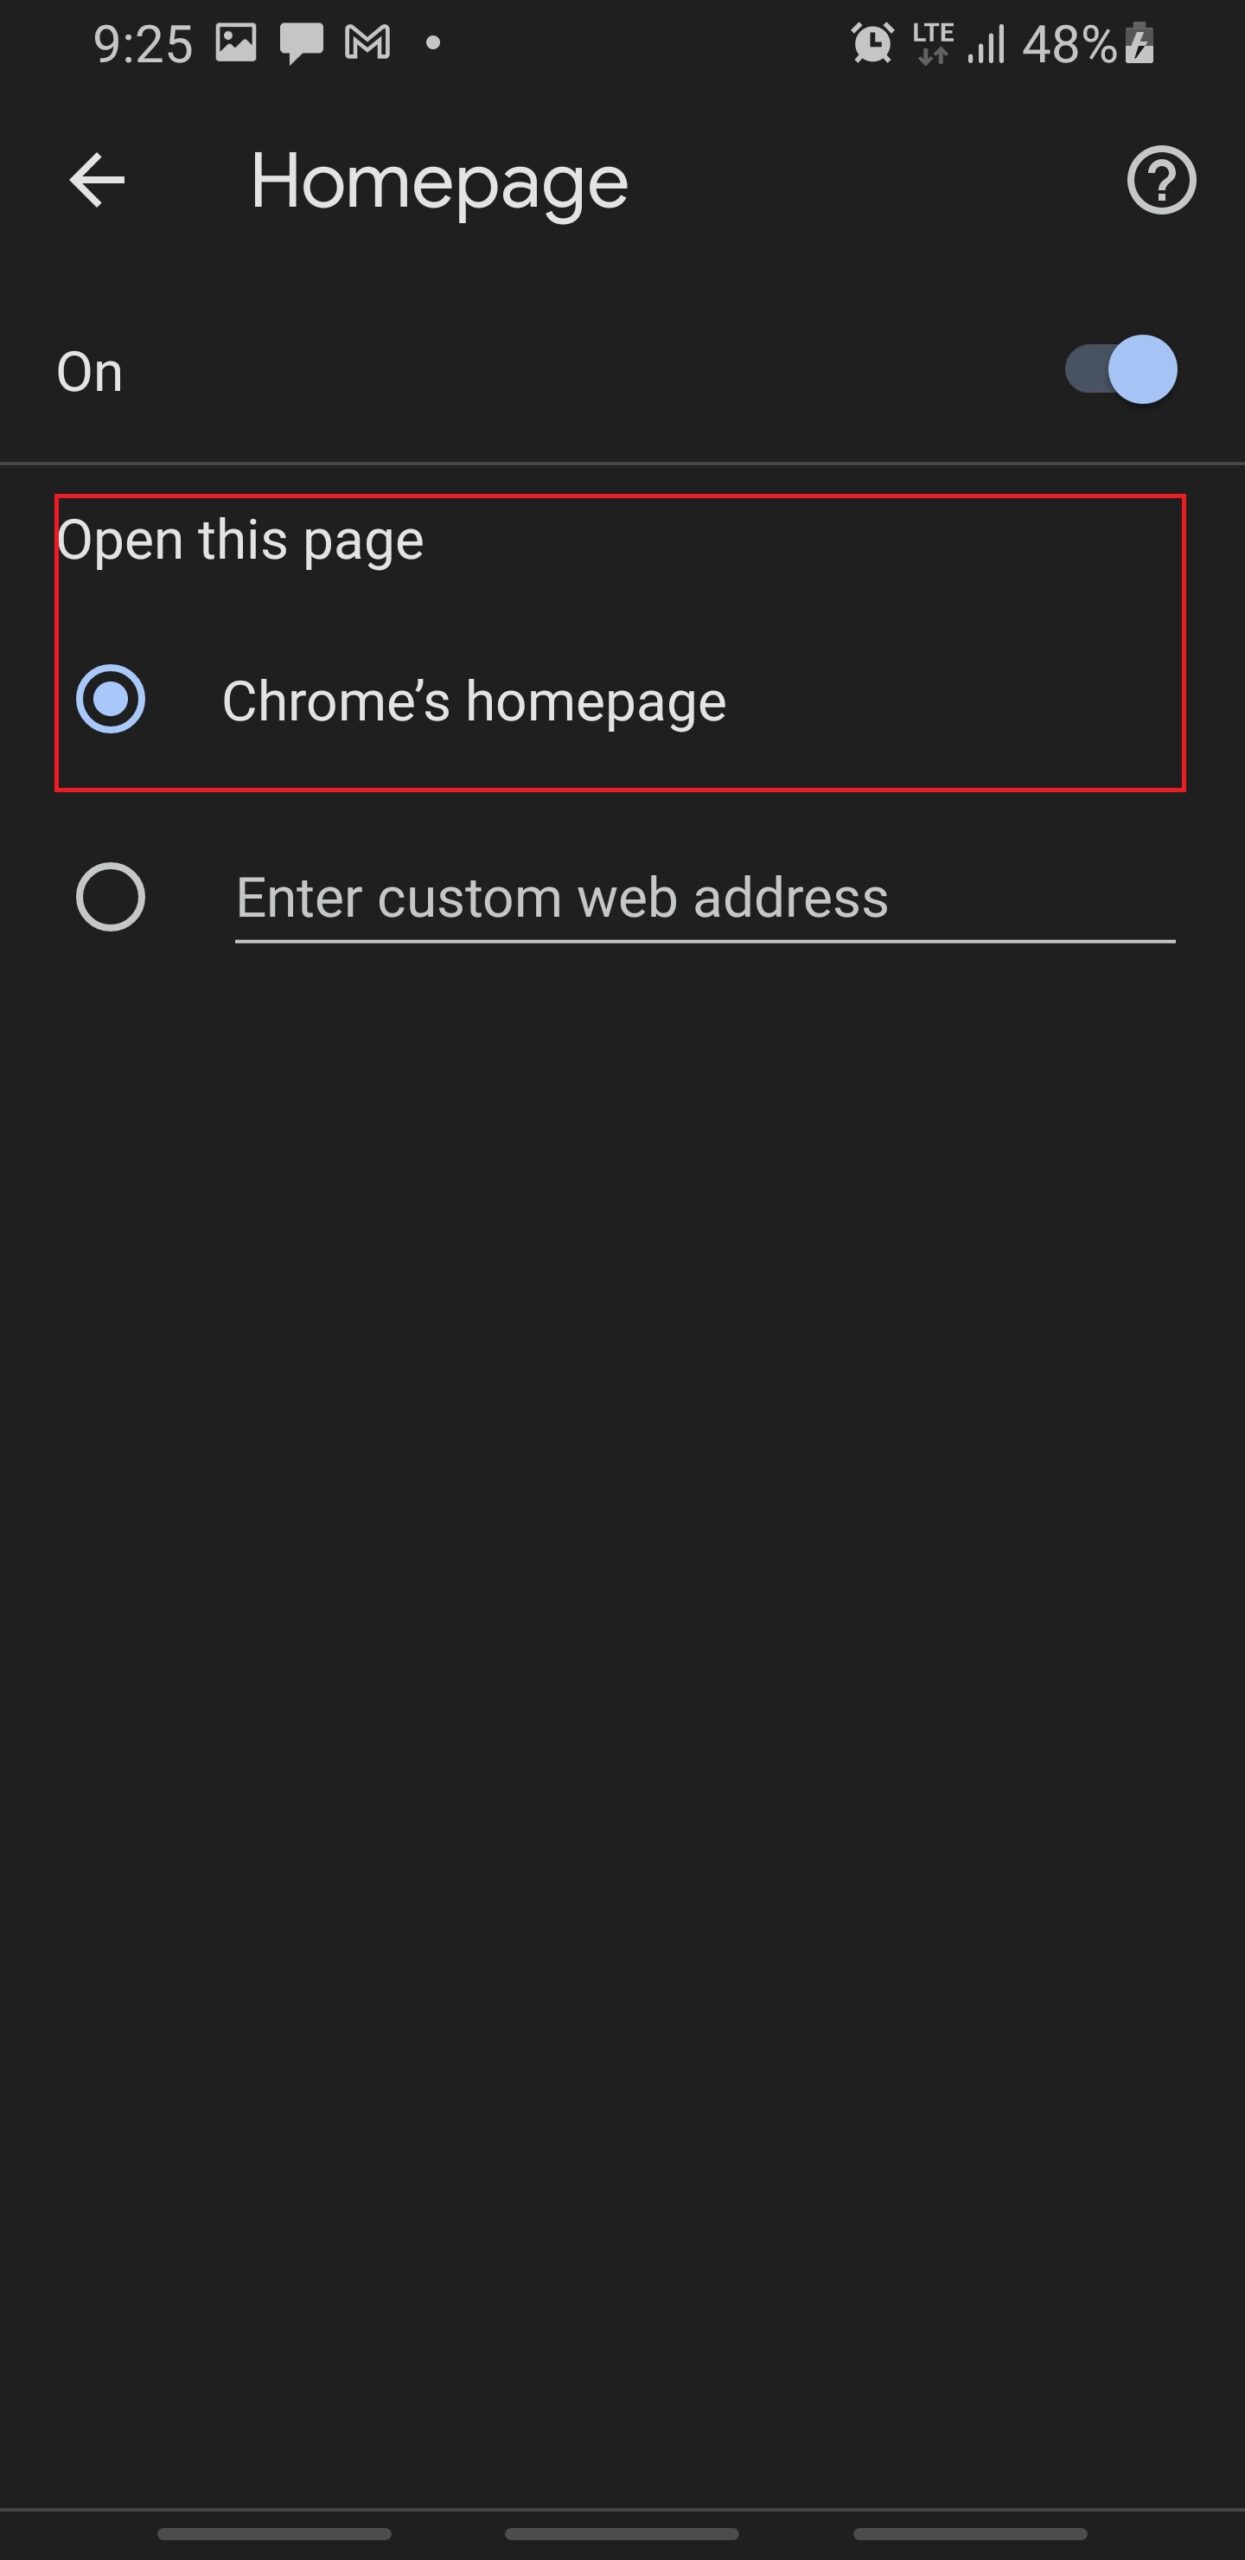Tap the Chrome's homepage option label

[x=474, y=701]
